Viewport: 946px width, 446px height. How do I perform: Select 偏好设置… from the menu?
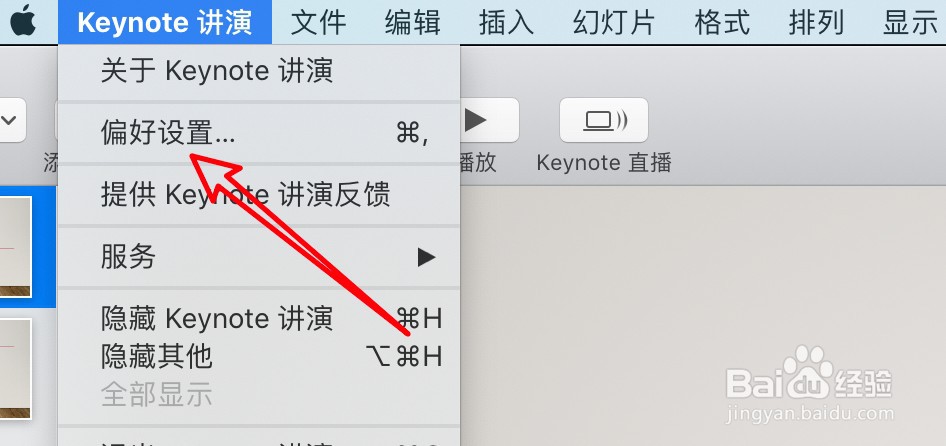pyautogui.click(x=259, y=133)
